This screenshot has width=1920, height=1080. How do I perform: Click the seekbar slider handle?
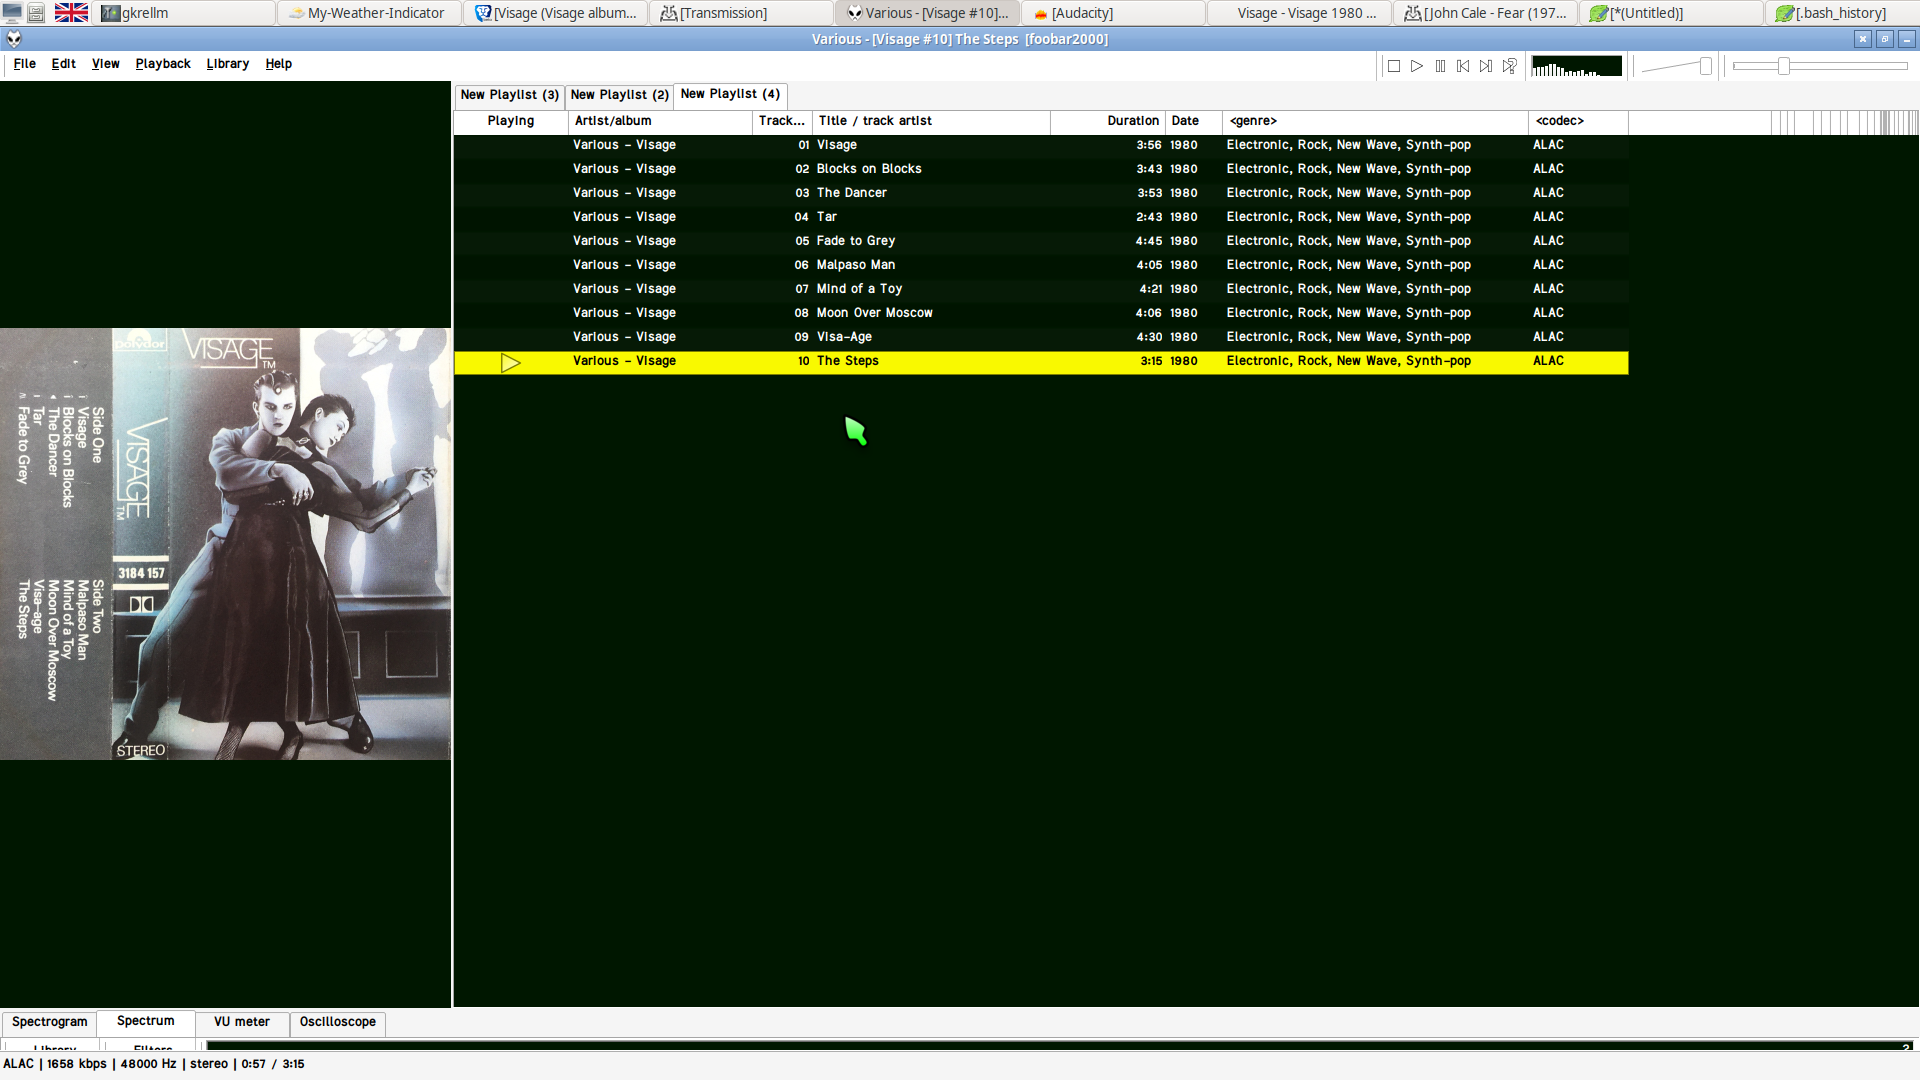point(1783,66)
